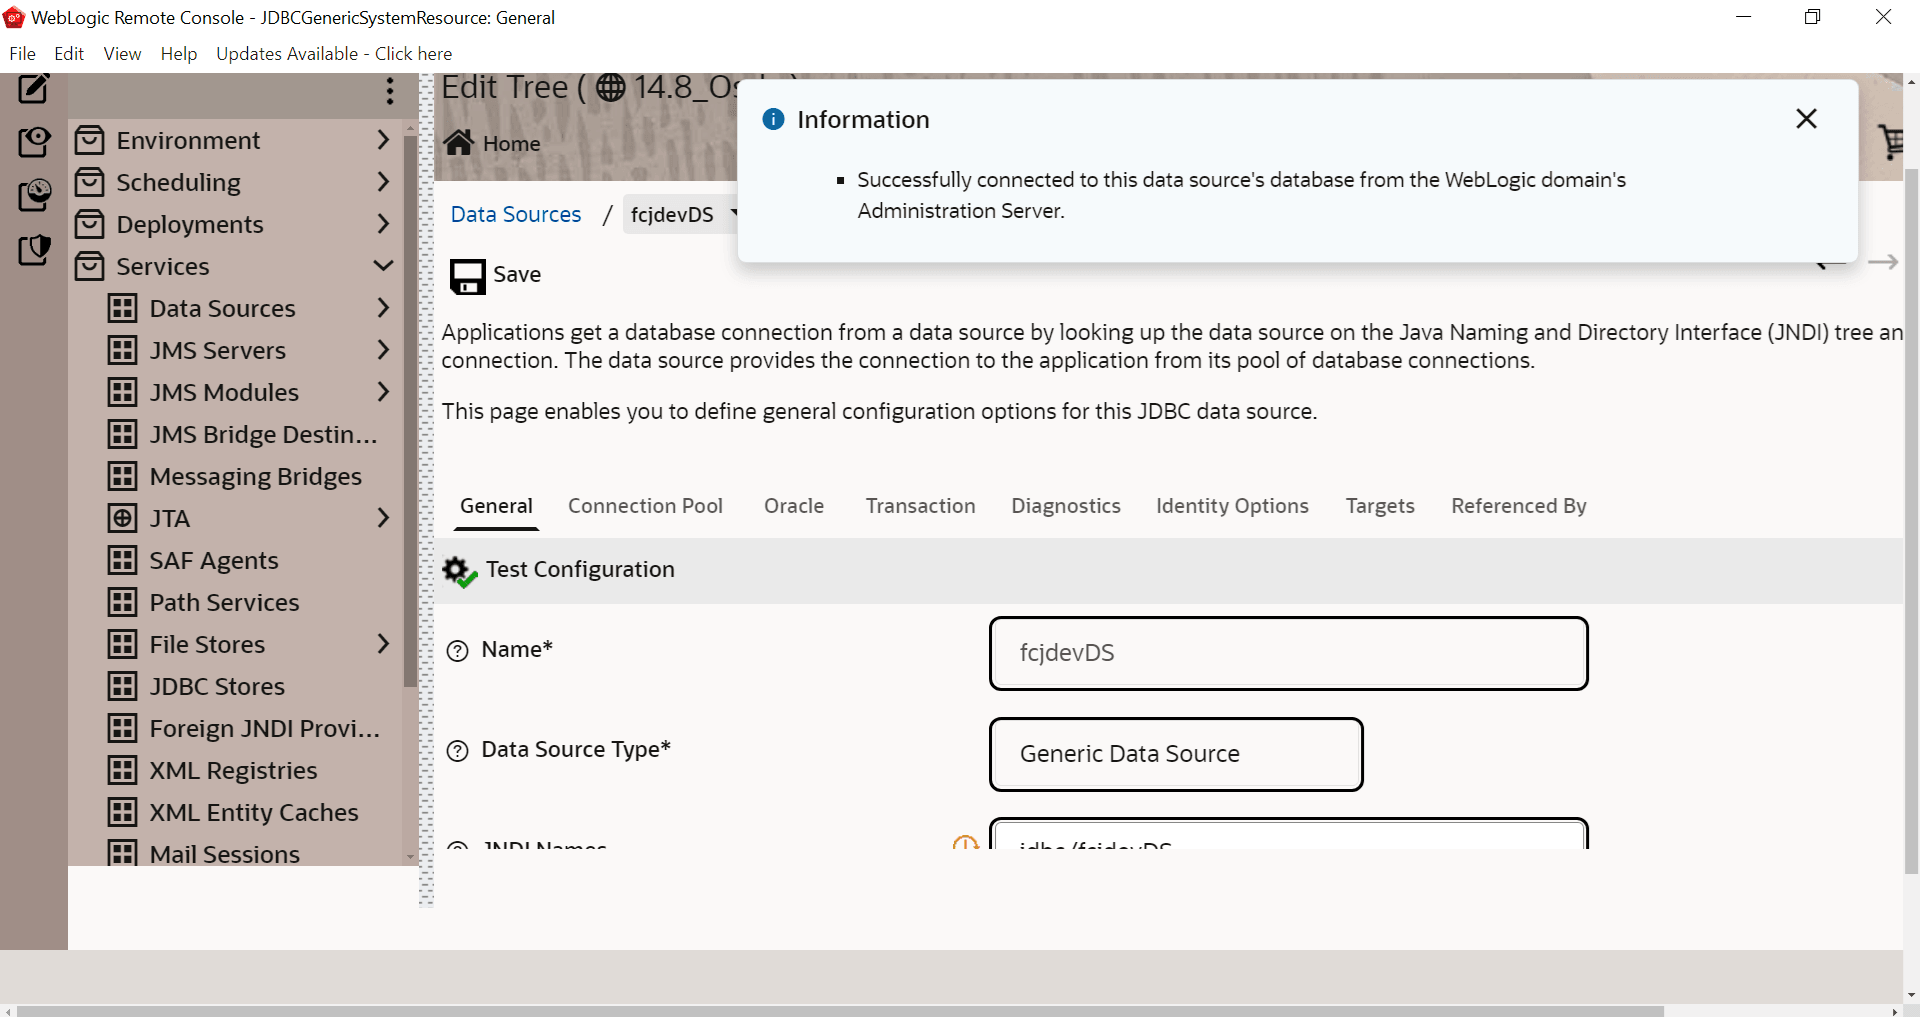
Task: Click the Name input field
Action: coord(1288,653)
